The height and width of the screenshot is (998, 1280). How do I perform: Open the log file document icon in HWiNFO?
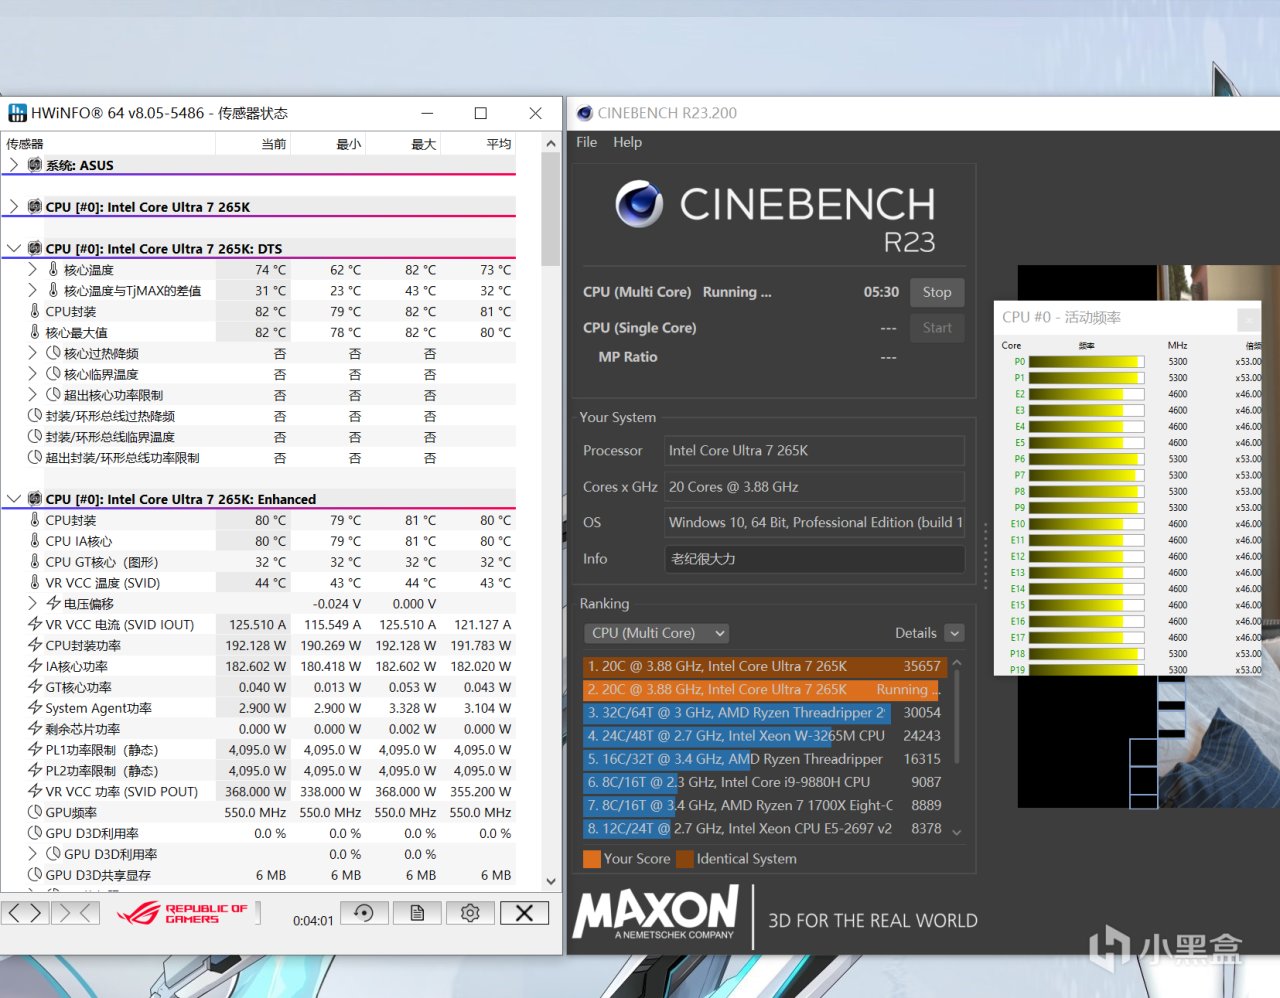pyautogui.click(x=417, y=912)
